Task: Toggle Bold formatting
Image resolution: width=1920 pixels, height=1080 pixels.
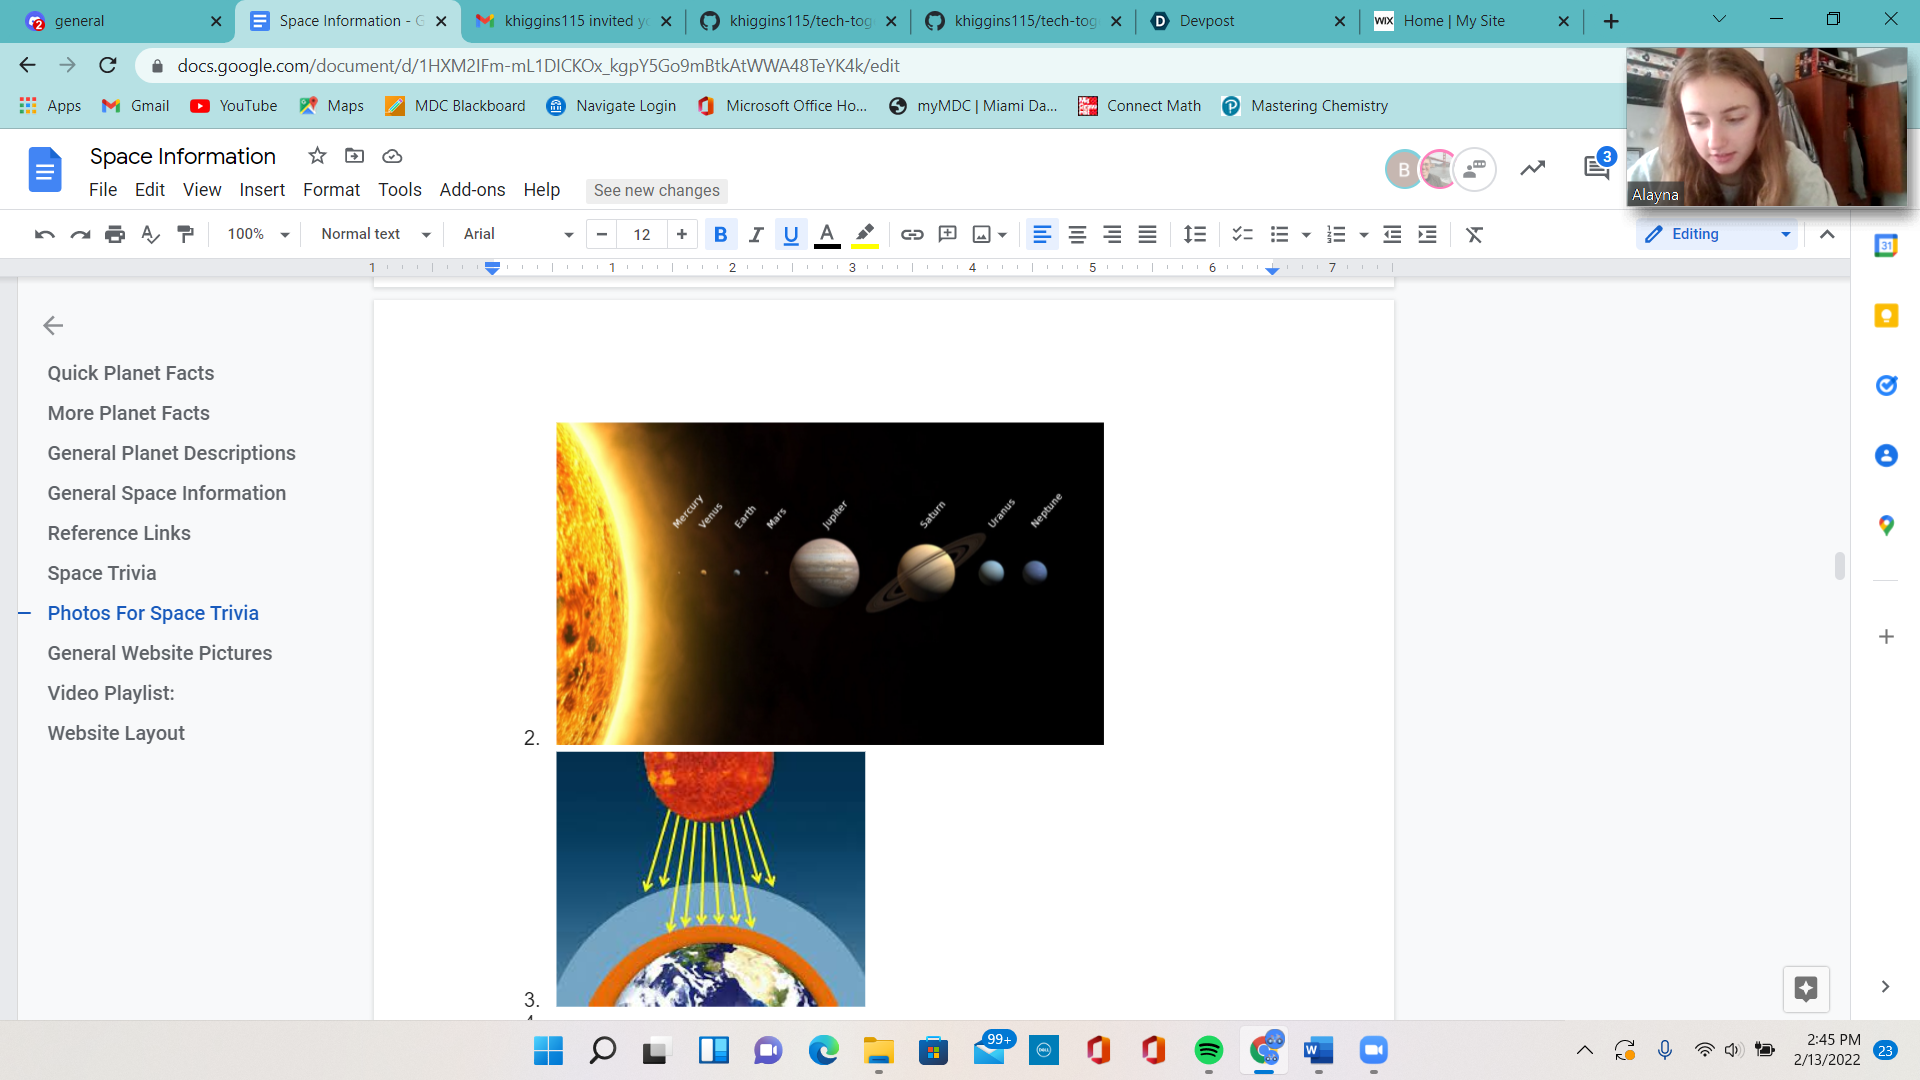Action: click(720, 234)
